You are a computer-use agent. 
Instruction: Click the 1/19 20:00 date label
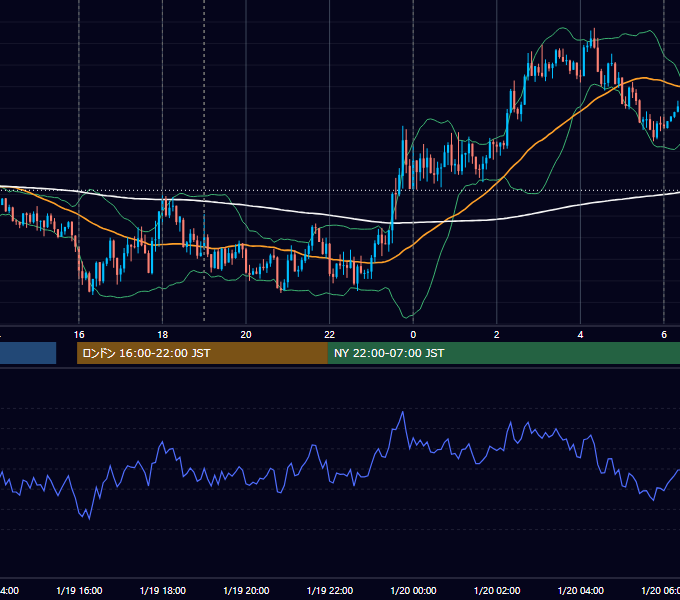246,591
